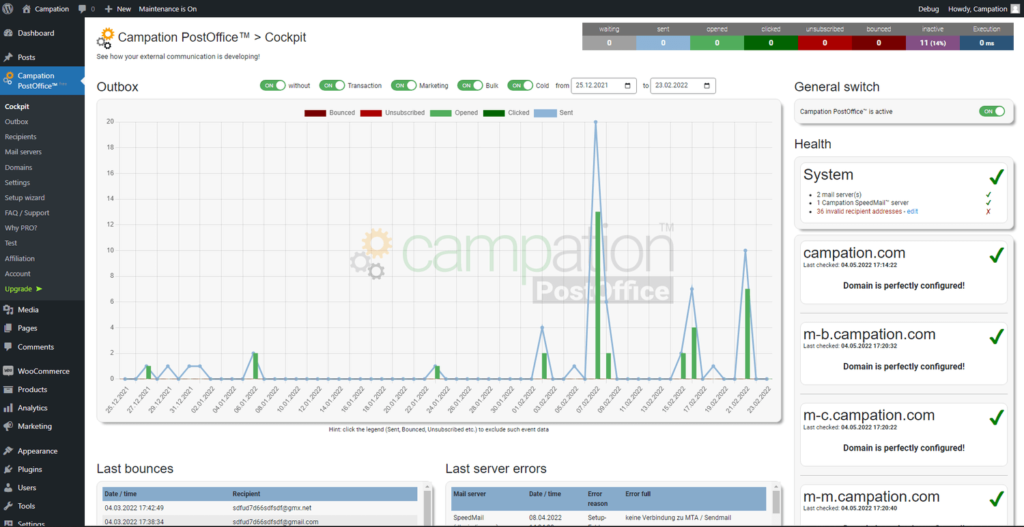The width and height of the screenshot is (1024, 527).
Task: Click the Unsubscribed legend color swatch
Action: pyautogui.click(x=371, y=113)
